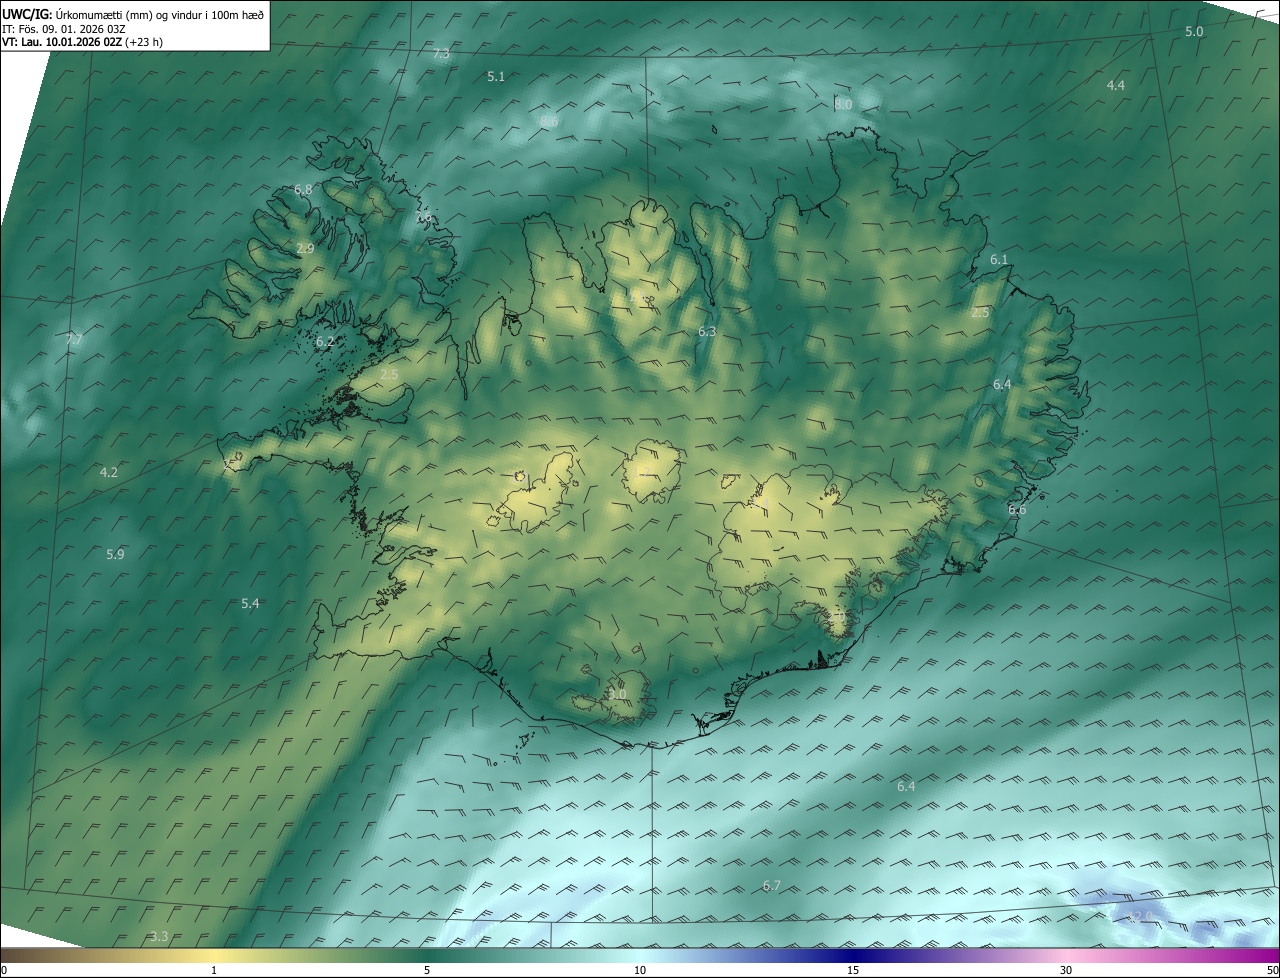This screenshot has height=978, width=1280.
Task: Click the map value label '4.4'
Action: pos(1116,86)
